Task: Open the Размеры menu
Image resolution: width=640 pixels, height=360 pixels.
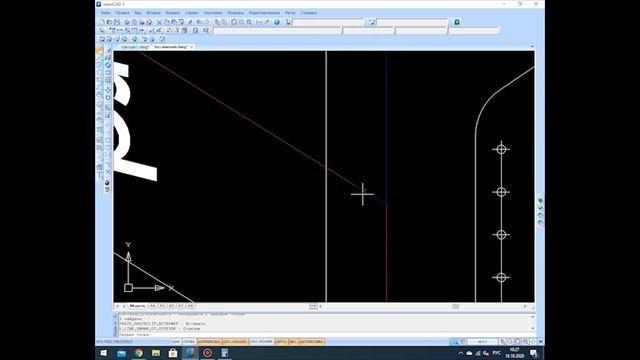Action: 236,13
